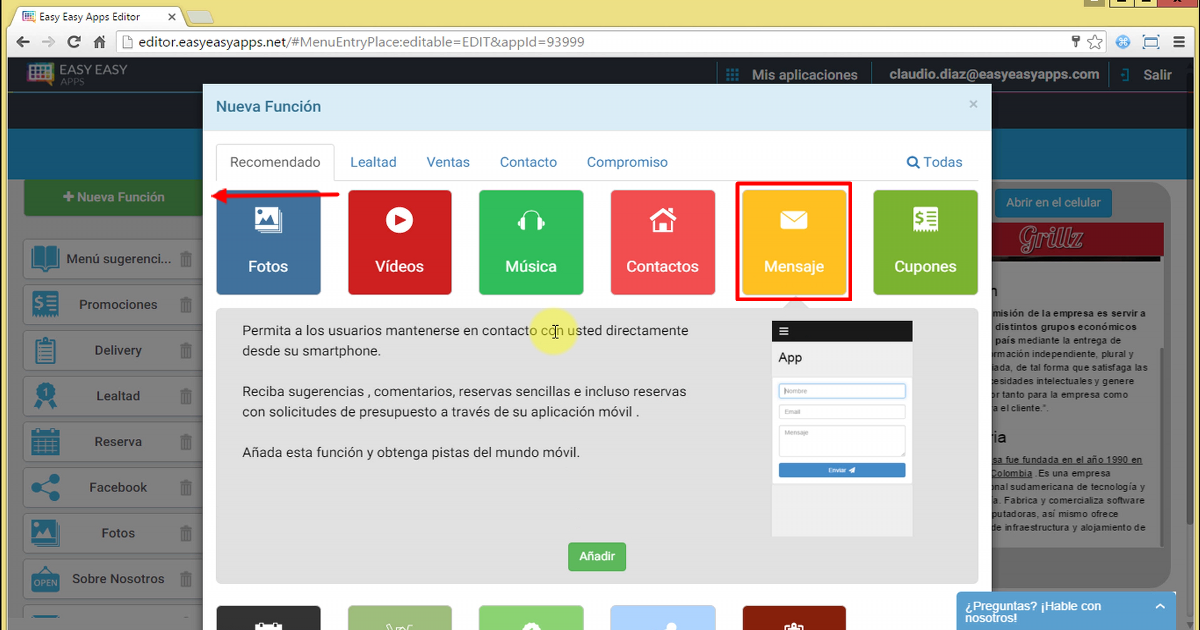
Task: Open the Mis aplicaciones grid menu
Action: 731,74
